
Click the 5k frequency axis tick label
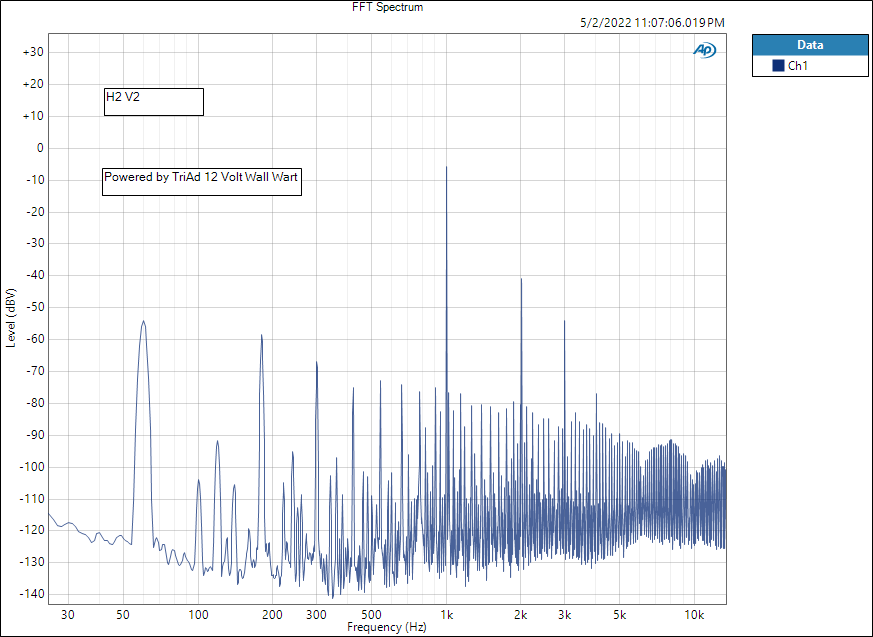(x=620, y=615)
